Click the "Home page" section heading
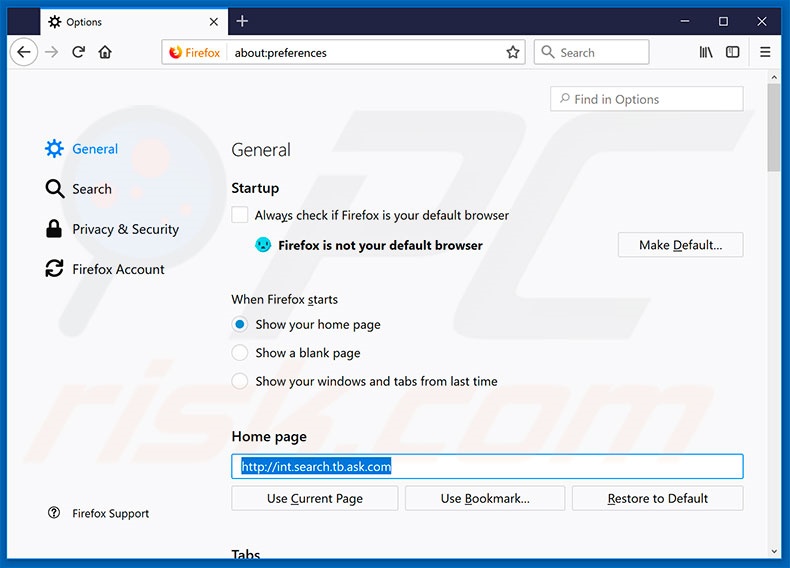Screen dimensions: 790x568 point(269,436)
